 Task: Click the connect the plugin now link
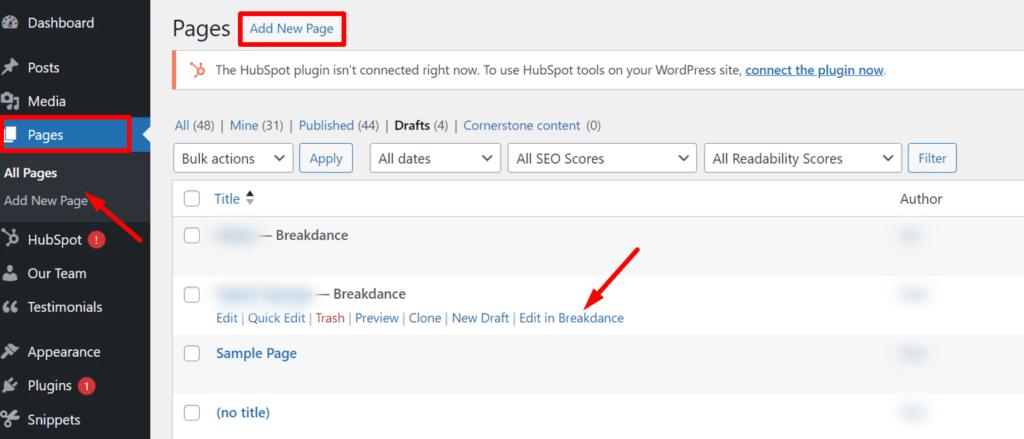coord(814,70)
